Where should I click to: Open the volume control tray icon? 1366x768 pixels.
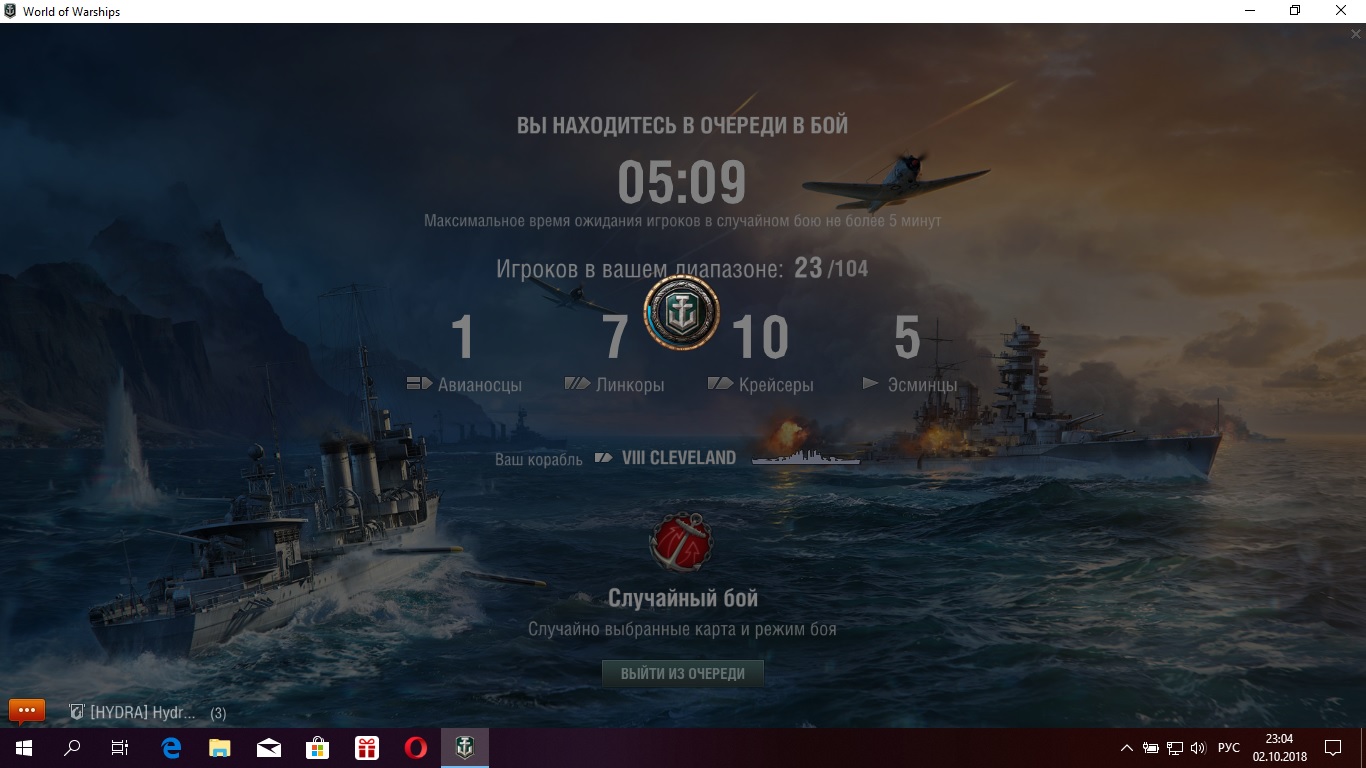(1198, 748)
